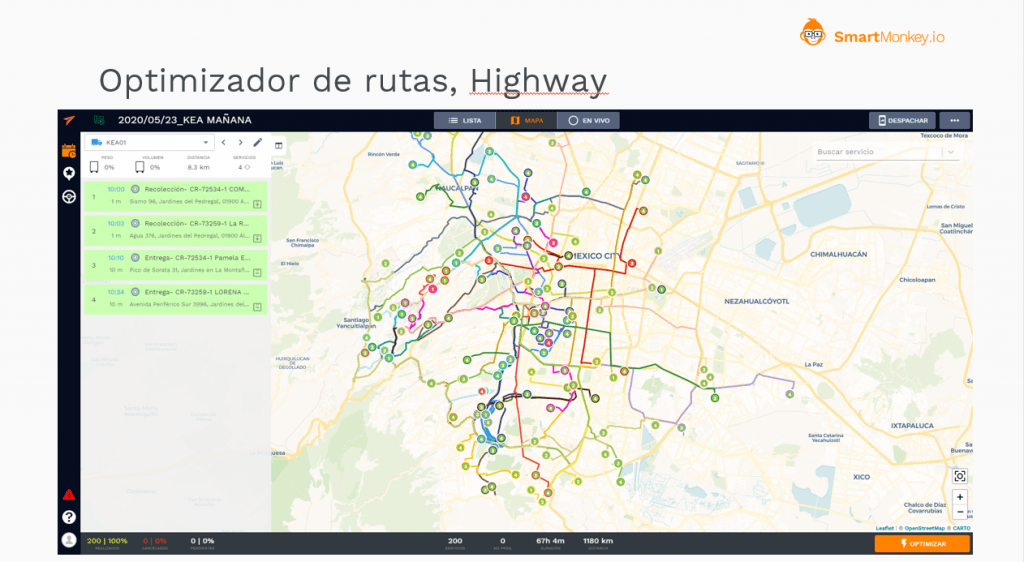This screenshot has height=562, width=1024.
Task: Switch to the Lista view tab
Action: coord(465,120)
